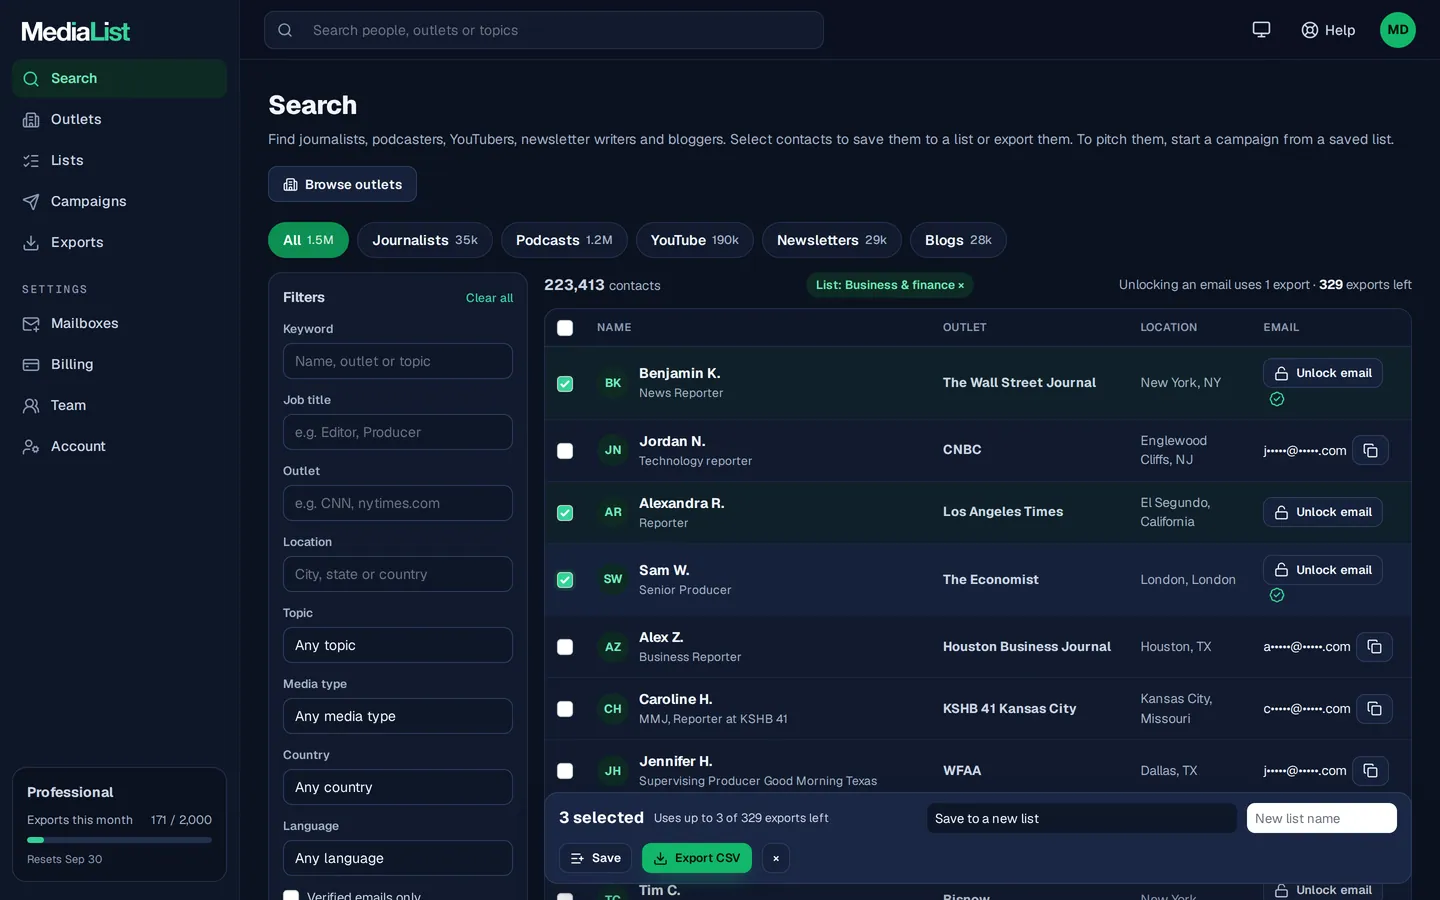The height and width of the screenshot is (900, 1440).
Task: Copy Caroline H.'s masked email
Action: point(1374,709)
